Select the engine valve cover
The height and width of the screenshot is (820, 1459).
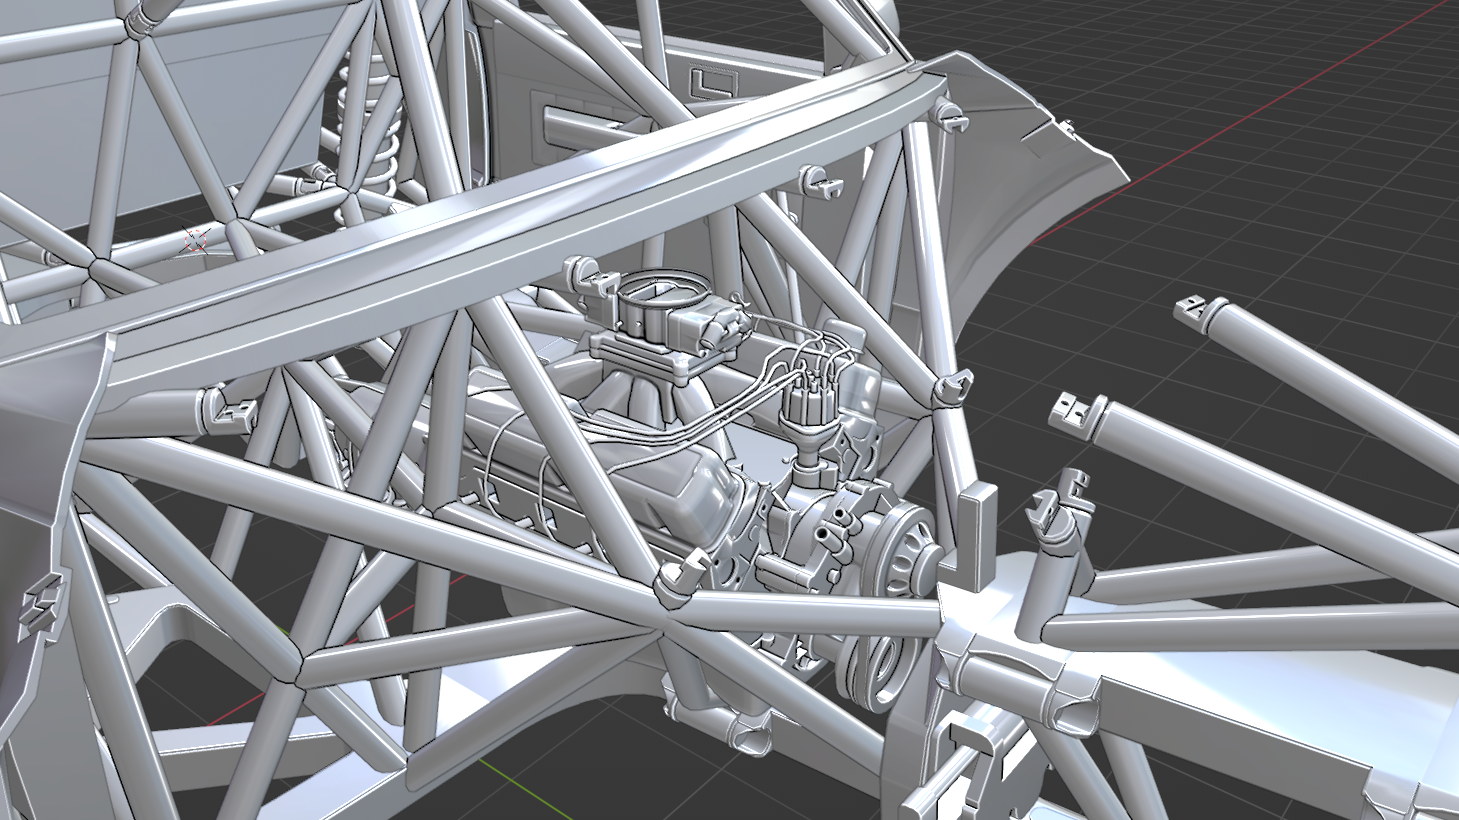640,480
